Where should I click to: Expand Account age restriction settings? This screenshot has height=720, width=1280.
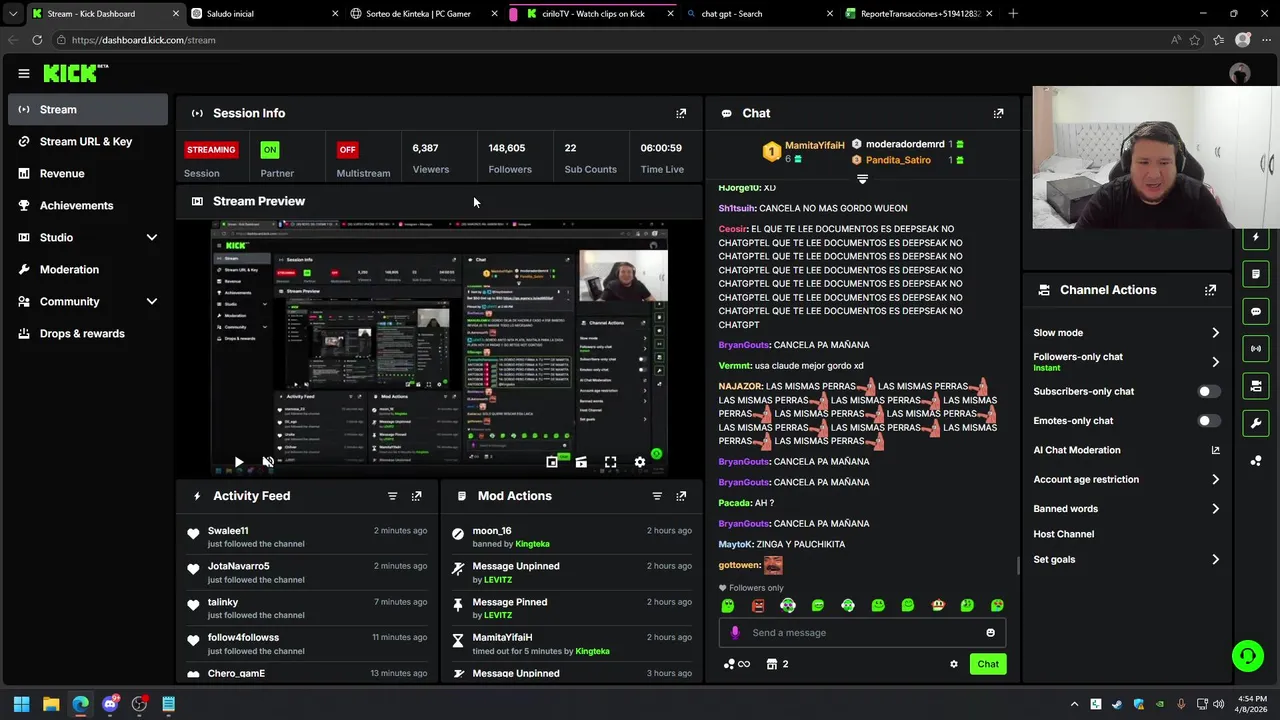click(1215, 480)
